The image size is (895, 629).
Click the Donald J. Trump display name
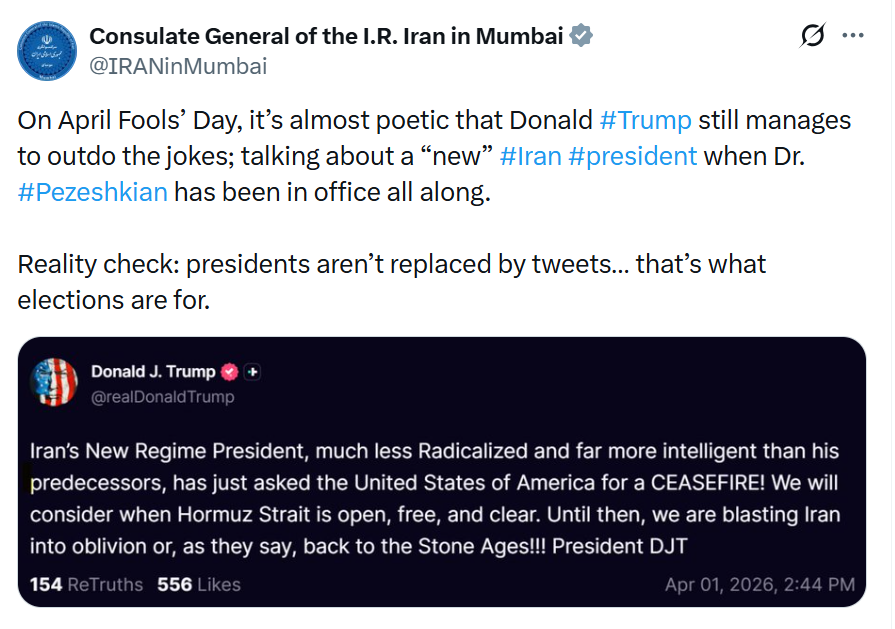click(x=153, y=372)
